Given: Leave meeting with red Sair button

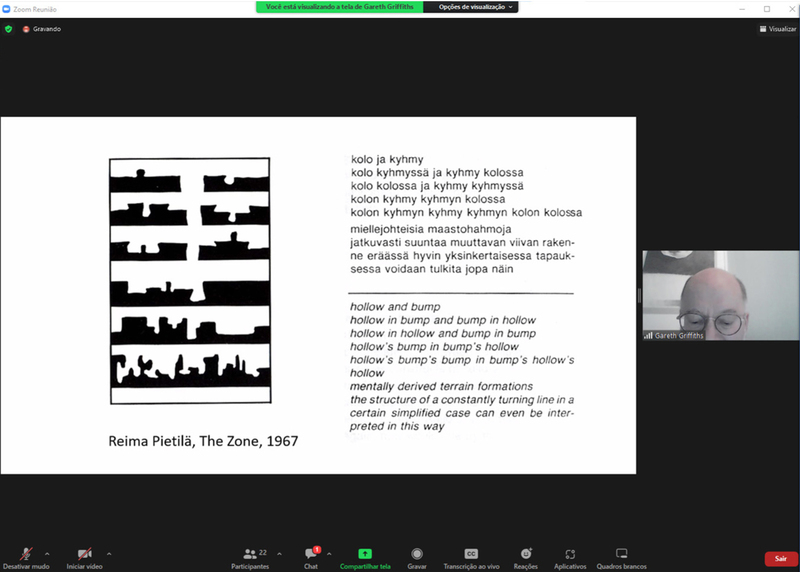Looking at the screenshot, I should (781, 559).
